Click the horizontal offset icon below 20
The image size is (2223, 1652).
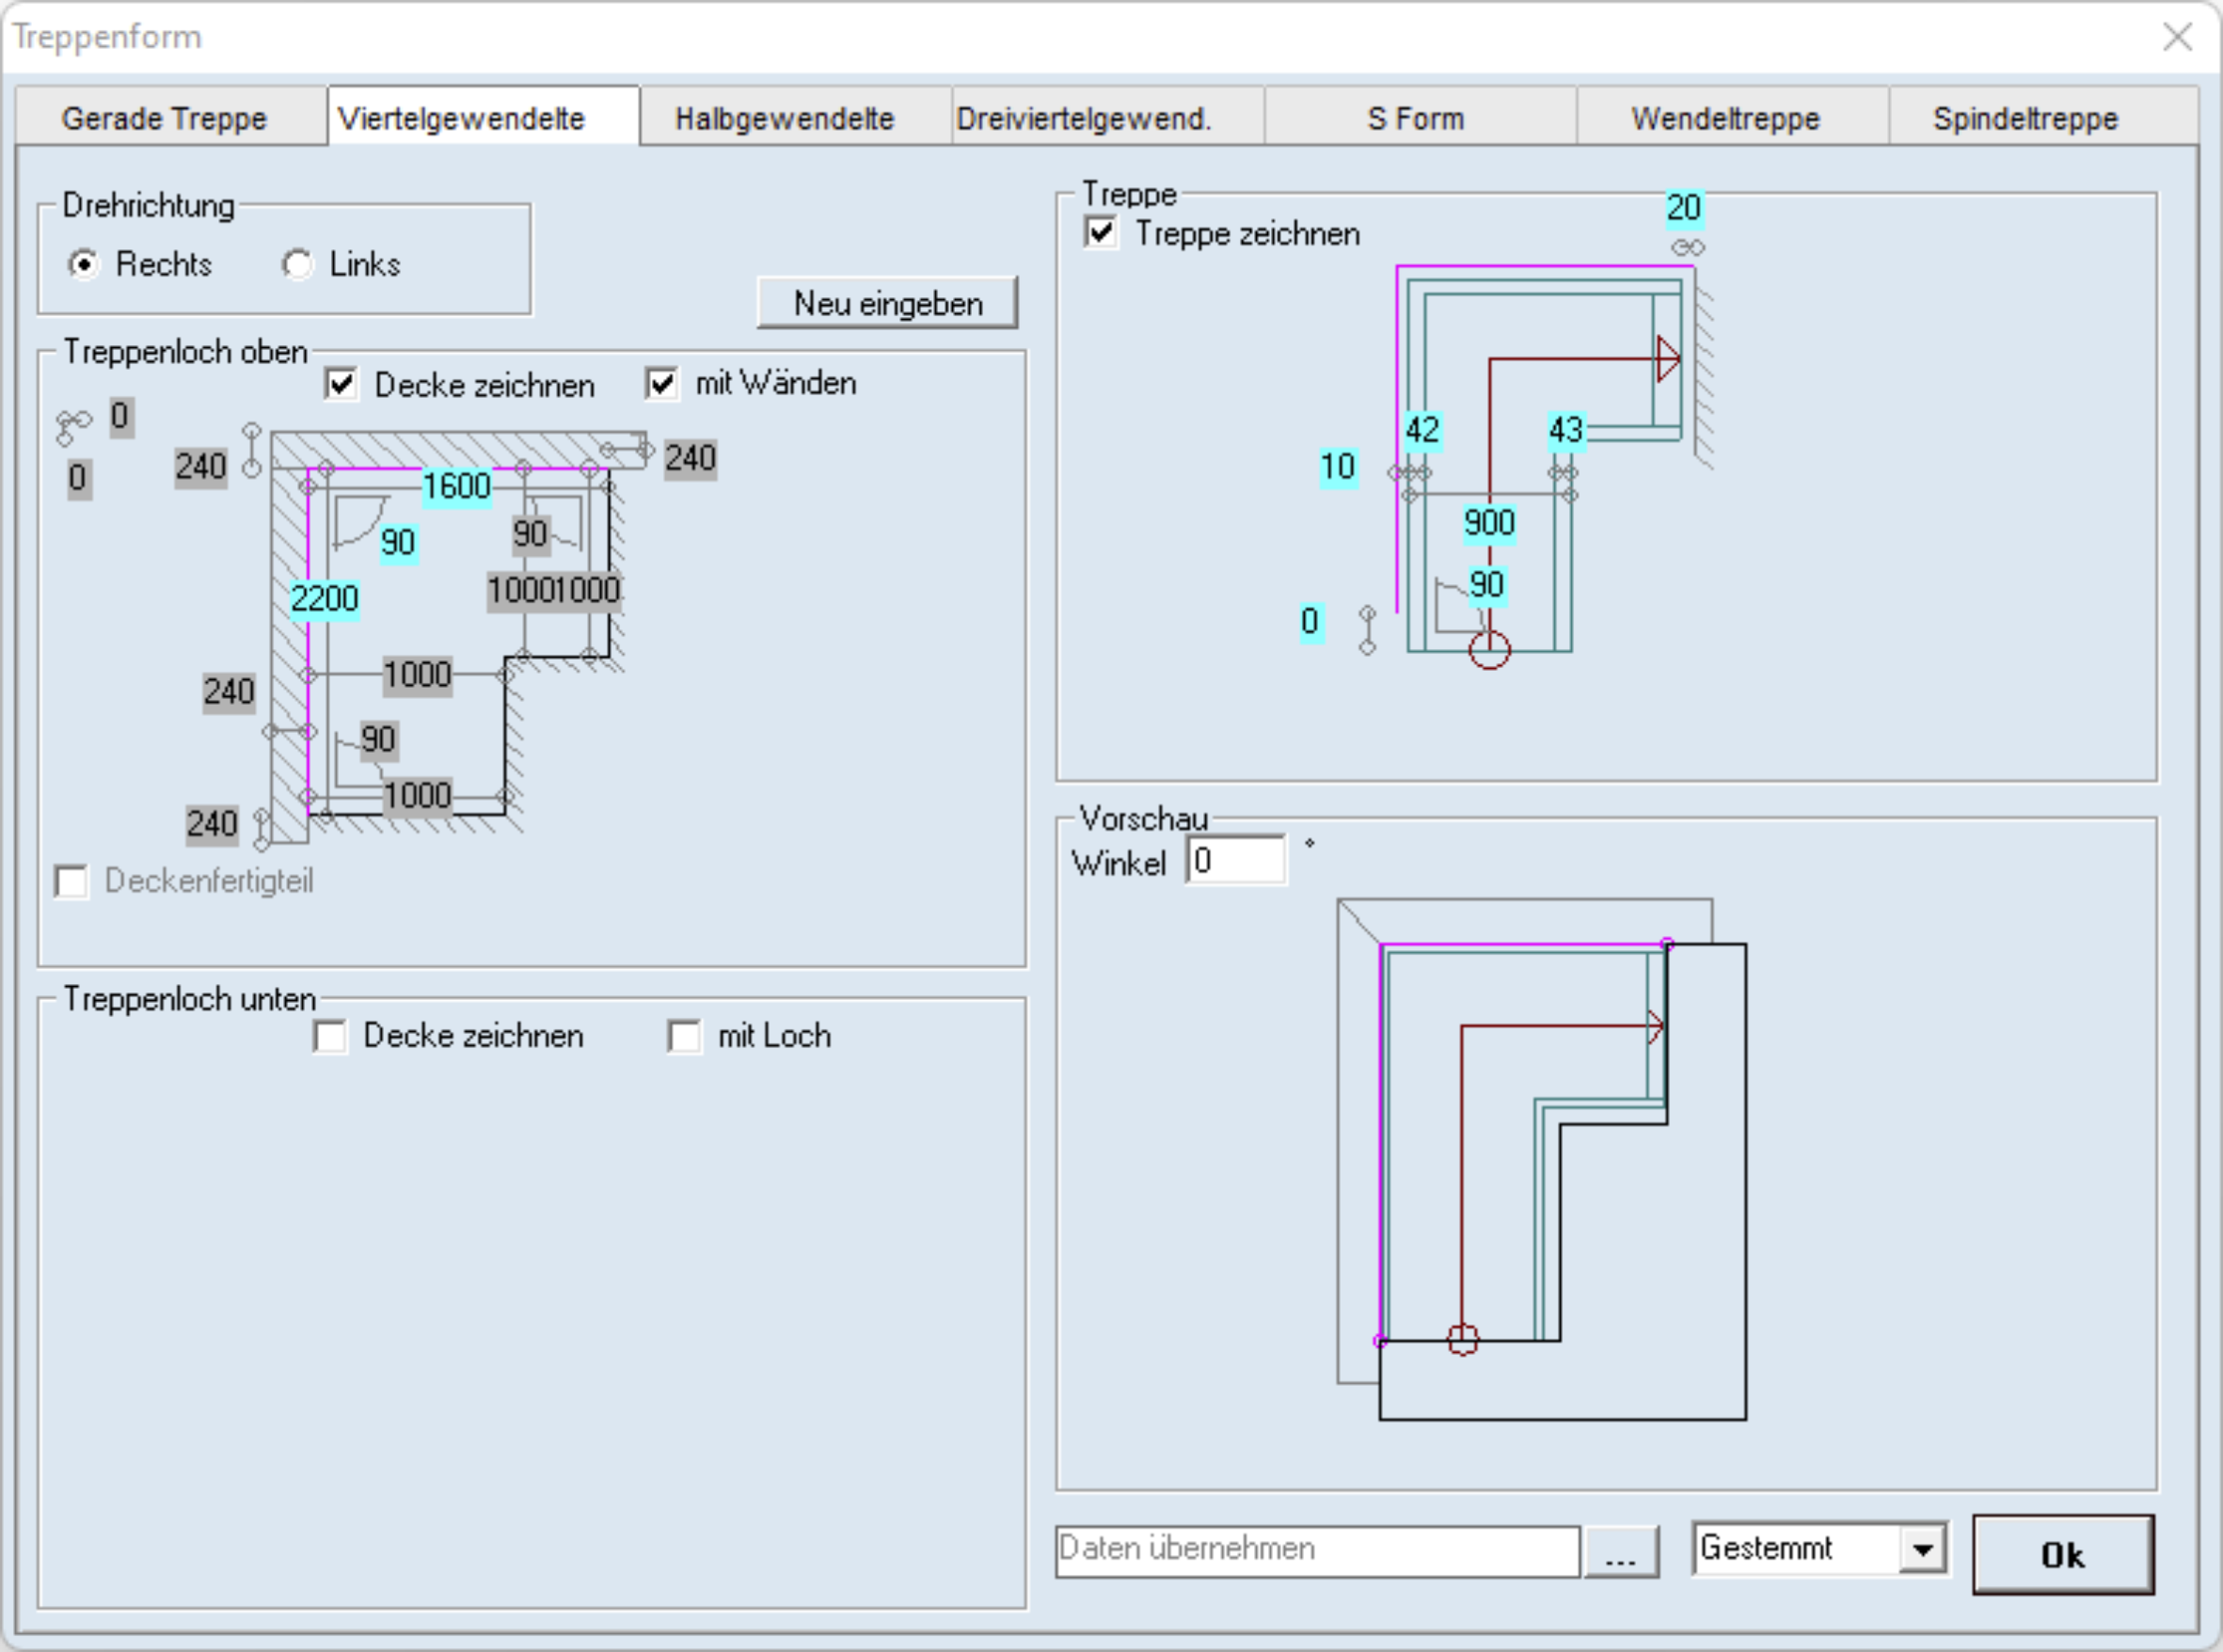tap(1688, 247)
